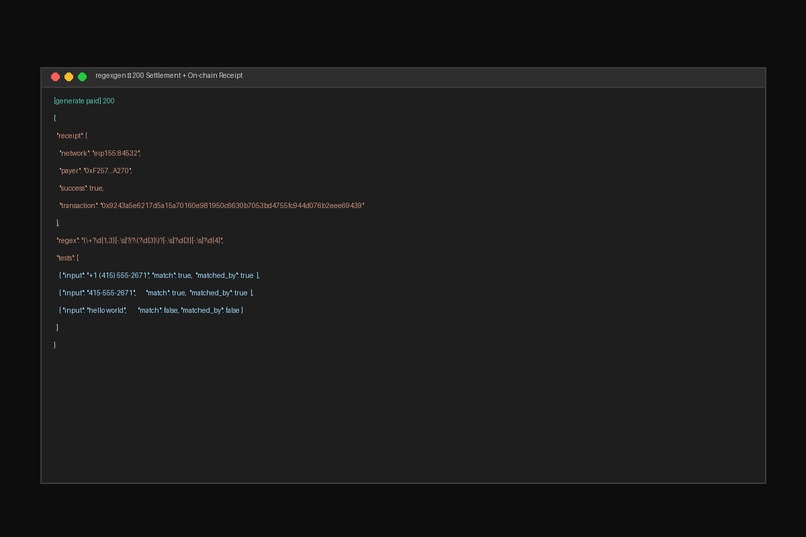Click the red close window dot
806x537 pixels.
tap(56, 77)
